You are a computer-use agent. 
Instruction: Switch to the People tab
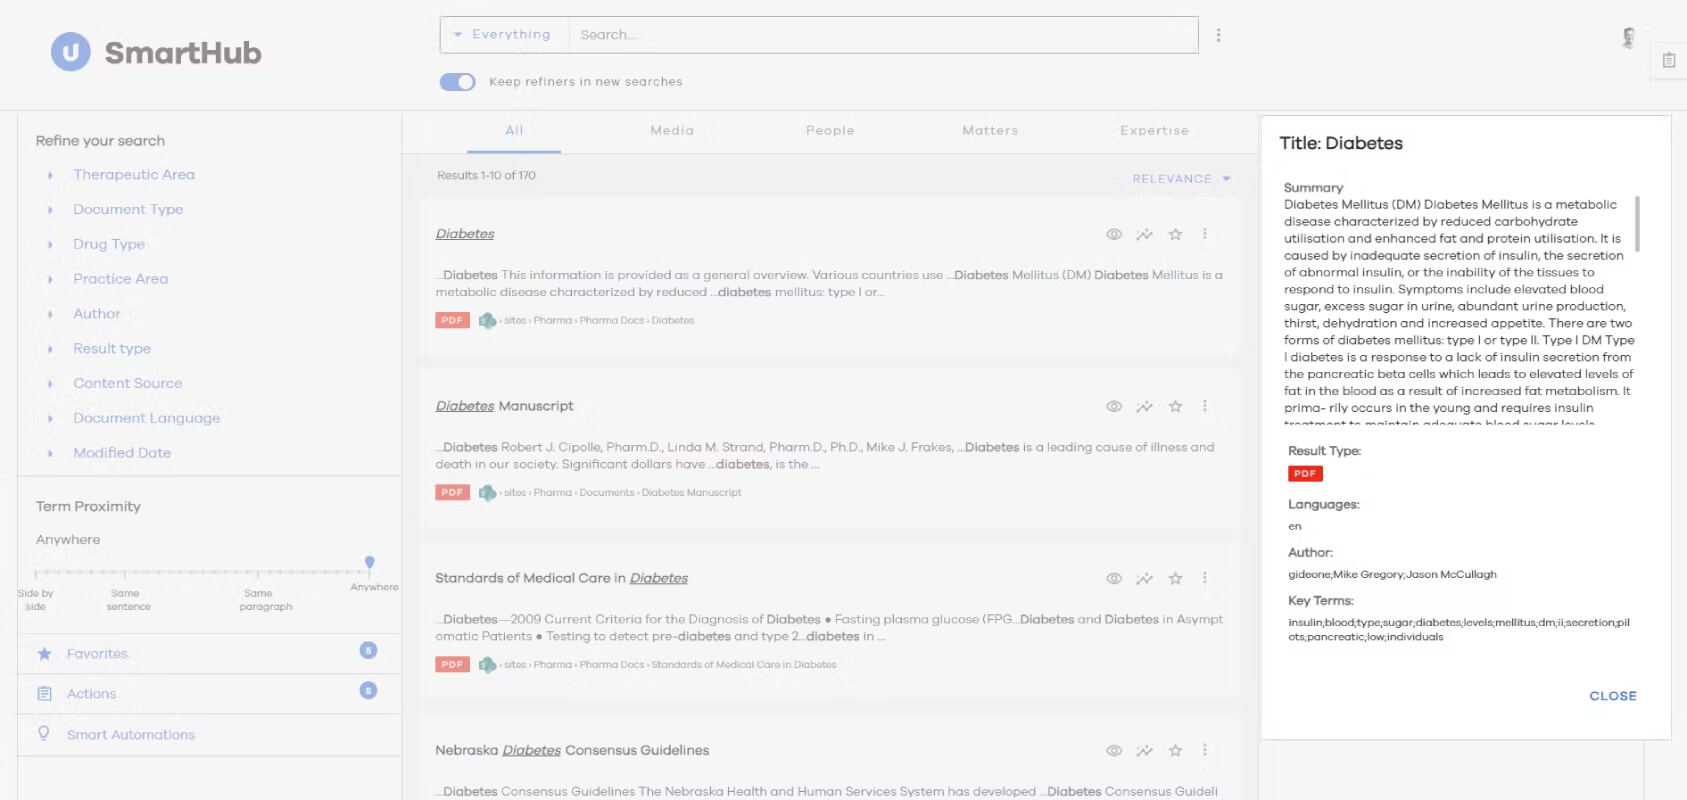[830, 131]
